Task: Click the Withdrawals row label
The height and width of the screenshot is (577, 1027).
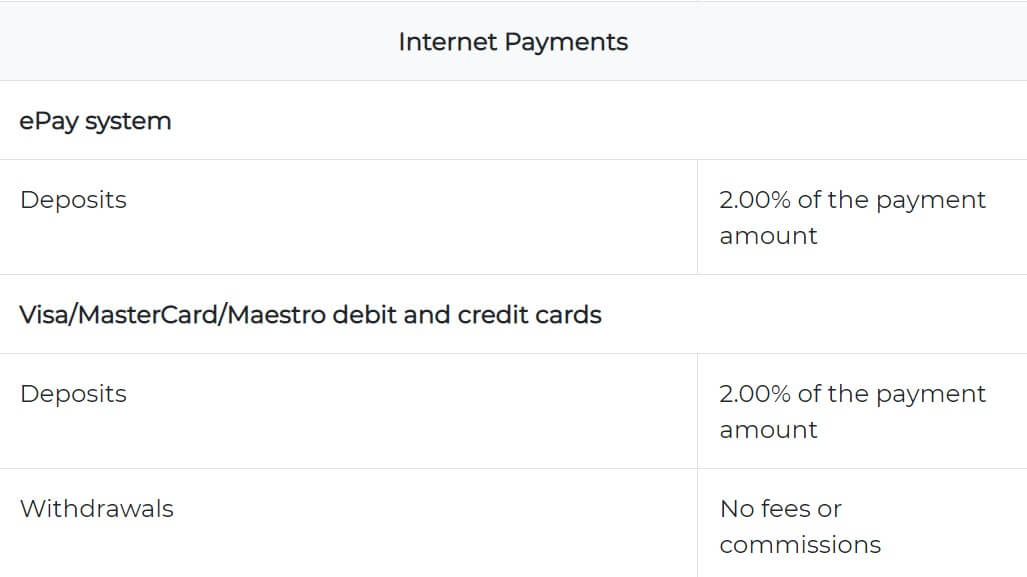Action: (x=97, y=509)
